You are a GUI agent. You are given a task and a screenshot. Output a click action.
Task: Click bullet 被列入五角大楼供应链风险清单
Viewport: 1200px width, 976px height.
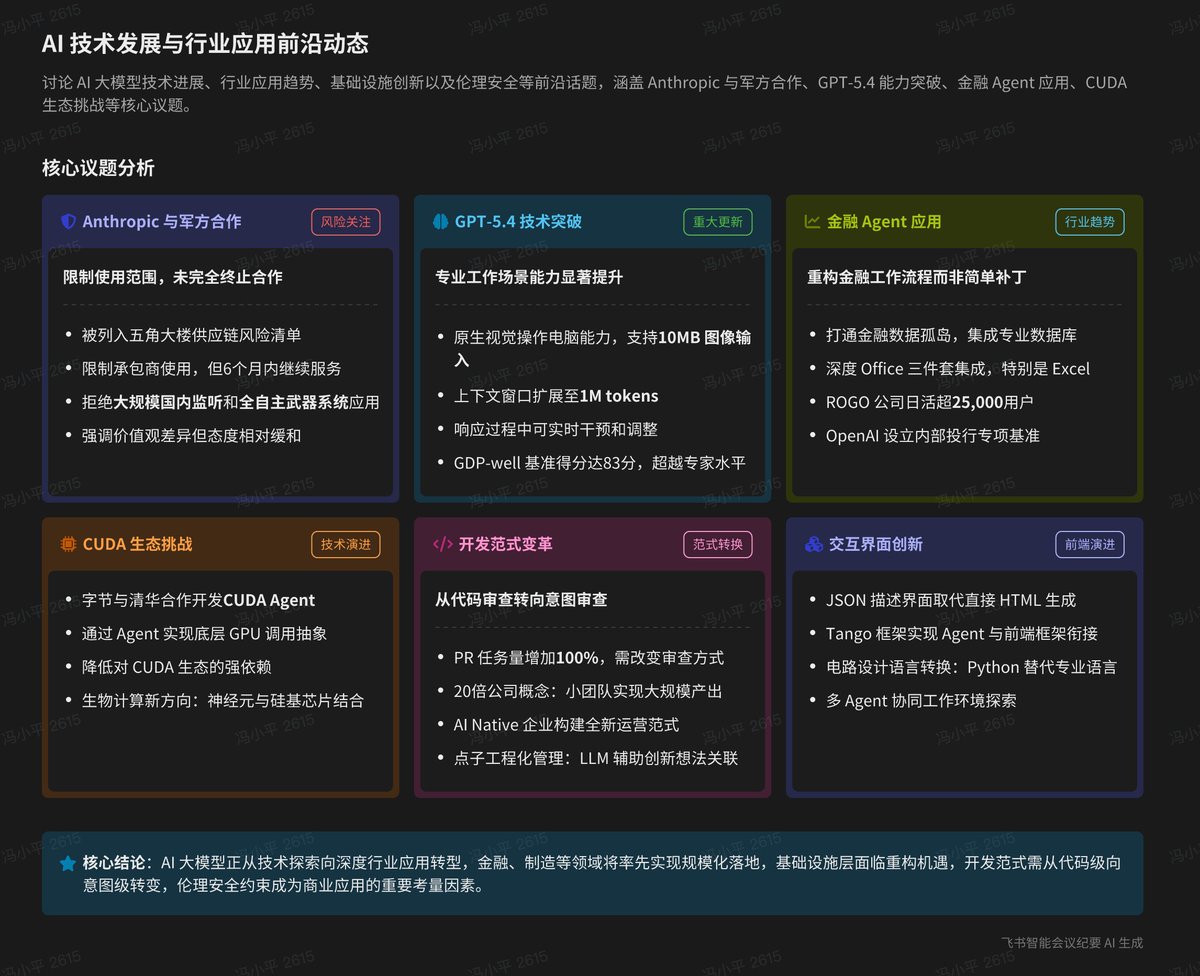(x=191, y=335)
